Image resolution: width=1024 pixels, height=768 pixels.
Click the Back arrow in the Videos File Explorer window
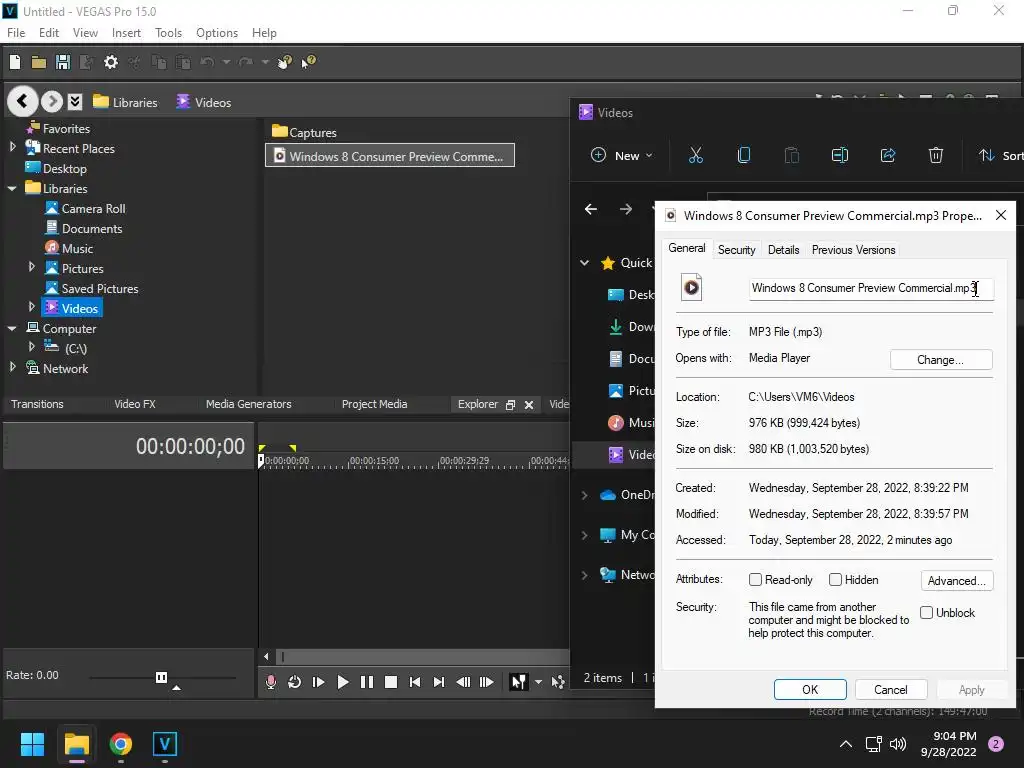pyautogui.click(x=591, y=209)
